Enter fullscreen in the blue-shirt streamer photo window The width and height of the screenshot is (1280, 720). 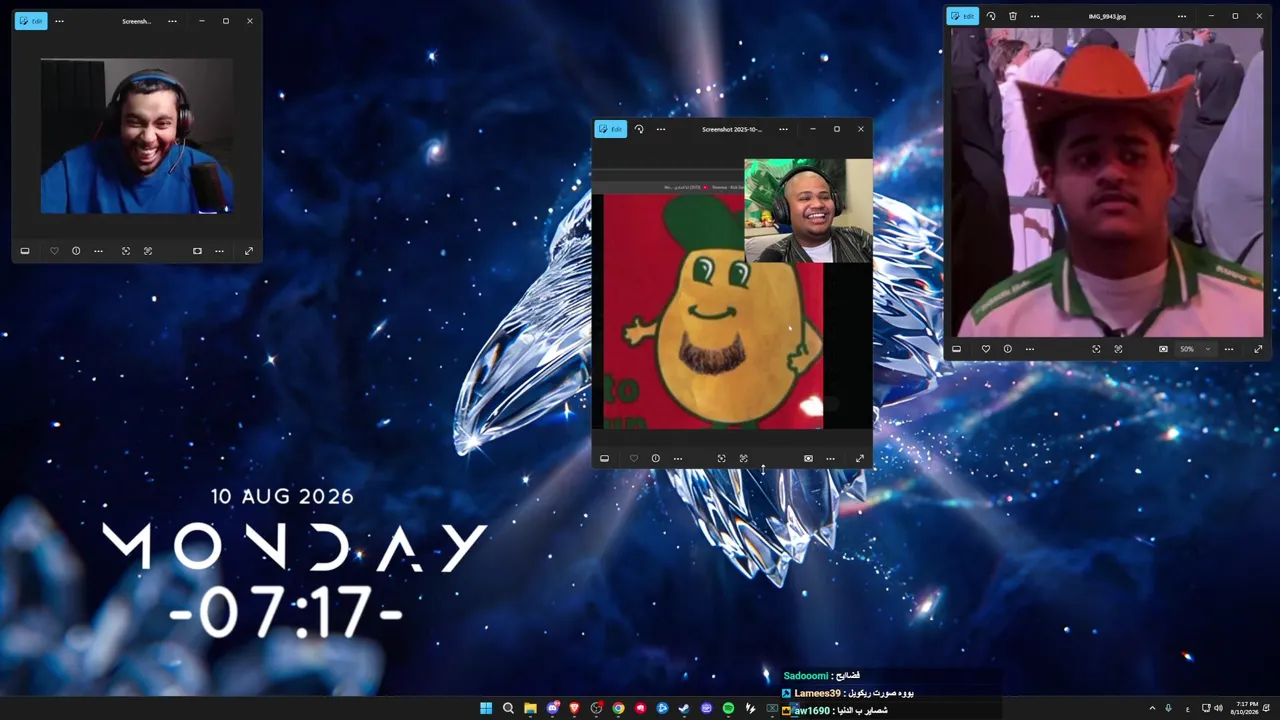point(249,251)
